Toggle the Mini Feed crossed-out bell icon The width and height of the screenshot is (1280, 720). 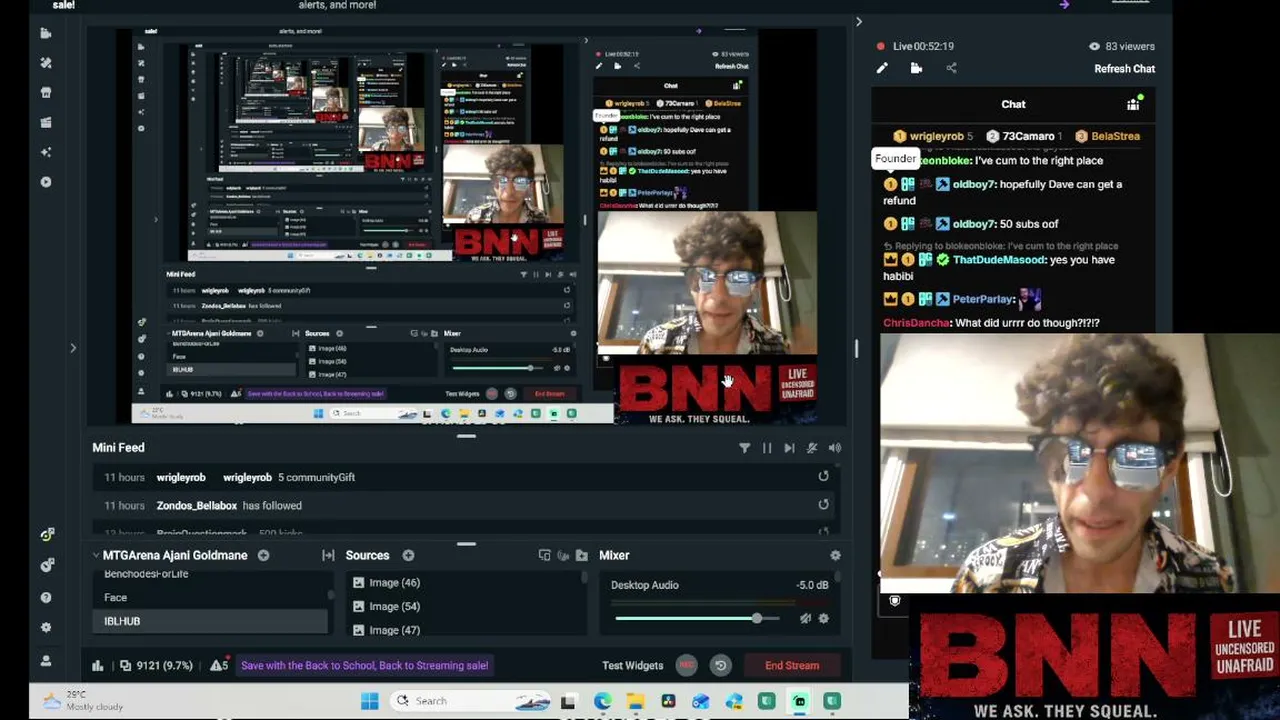[812, 448]
